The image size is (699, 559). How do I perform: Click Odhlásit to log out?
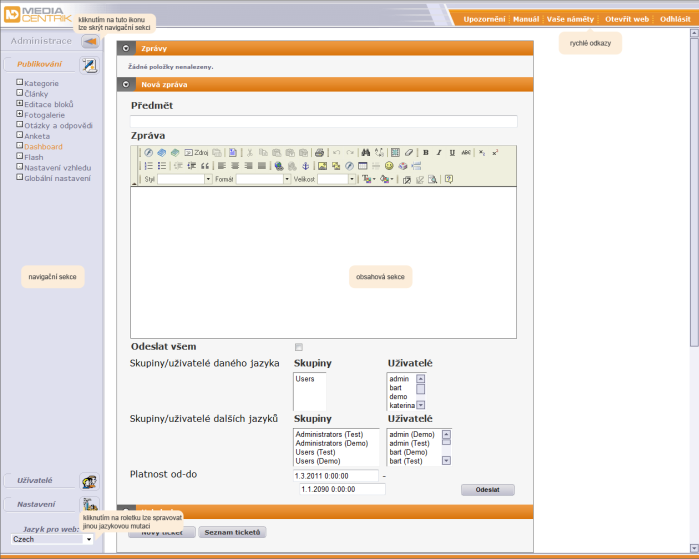click(675, 19)
